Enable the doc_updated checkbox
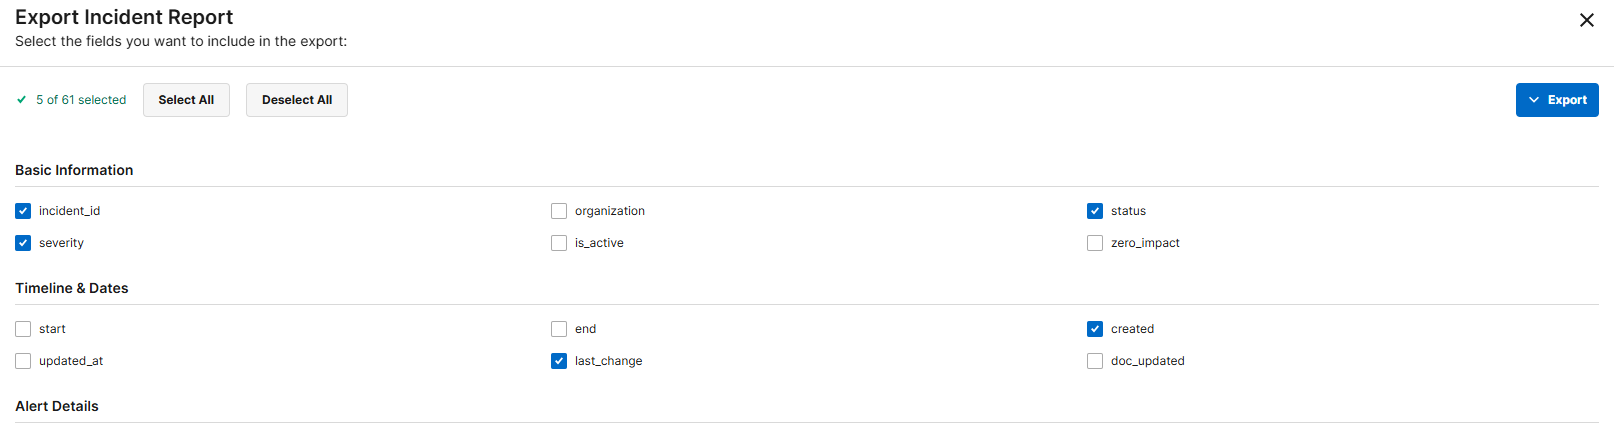Image resolution: width=1614 pixels, height=424 pixels. tap(1095, 361)
